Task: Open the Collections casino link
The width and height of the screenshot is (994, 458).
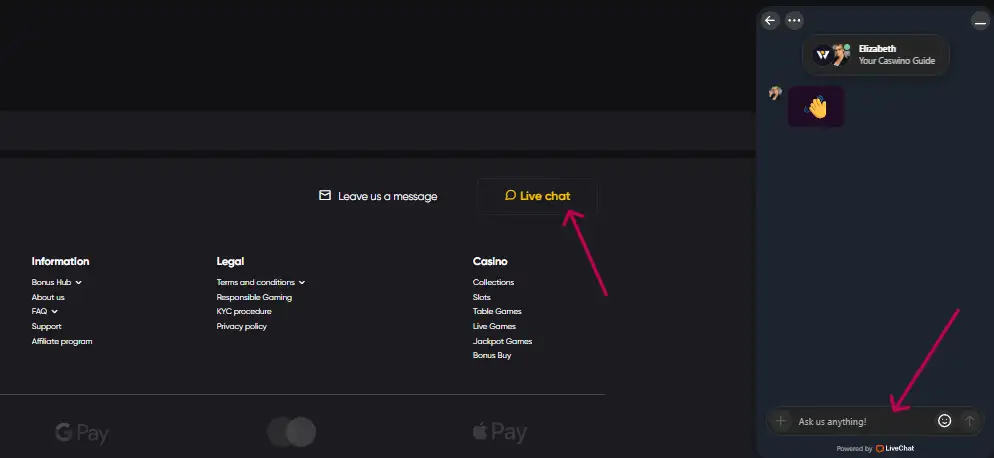Action: pos(493,282)
